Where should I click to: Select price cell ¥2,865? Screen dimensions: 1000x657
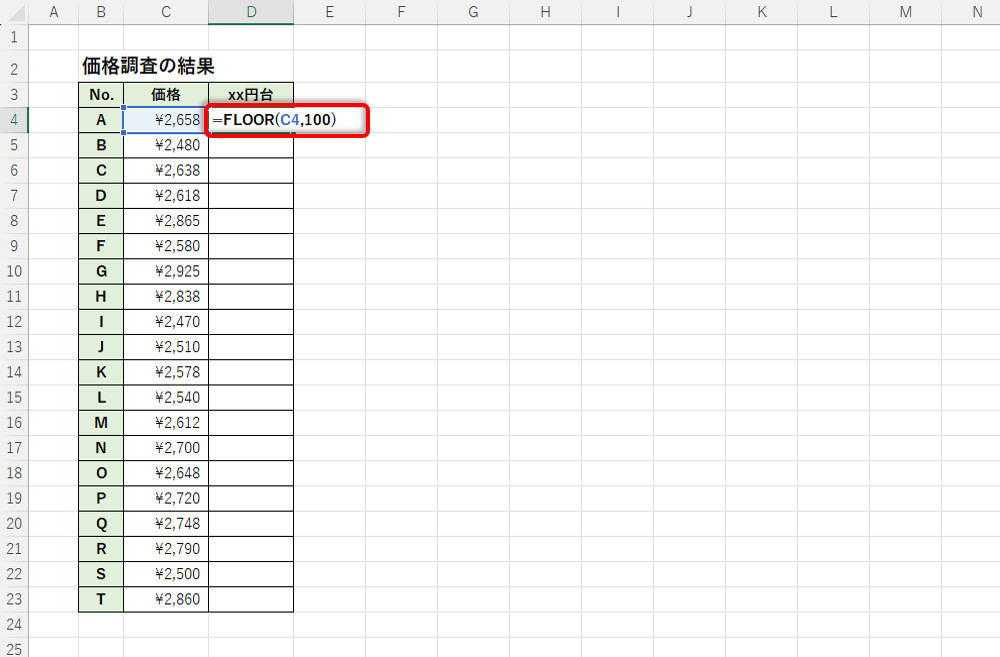tap(166, 221)
